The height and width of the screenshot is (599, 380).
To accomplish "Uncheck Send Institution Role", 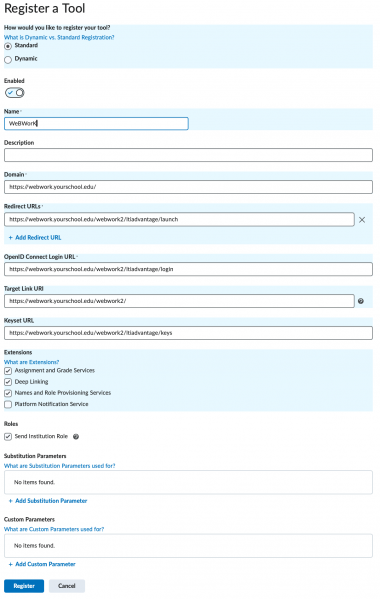I will (x=8, y=436).
